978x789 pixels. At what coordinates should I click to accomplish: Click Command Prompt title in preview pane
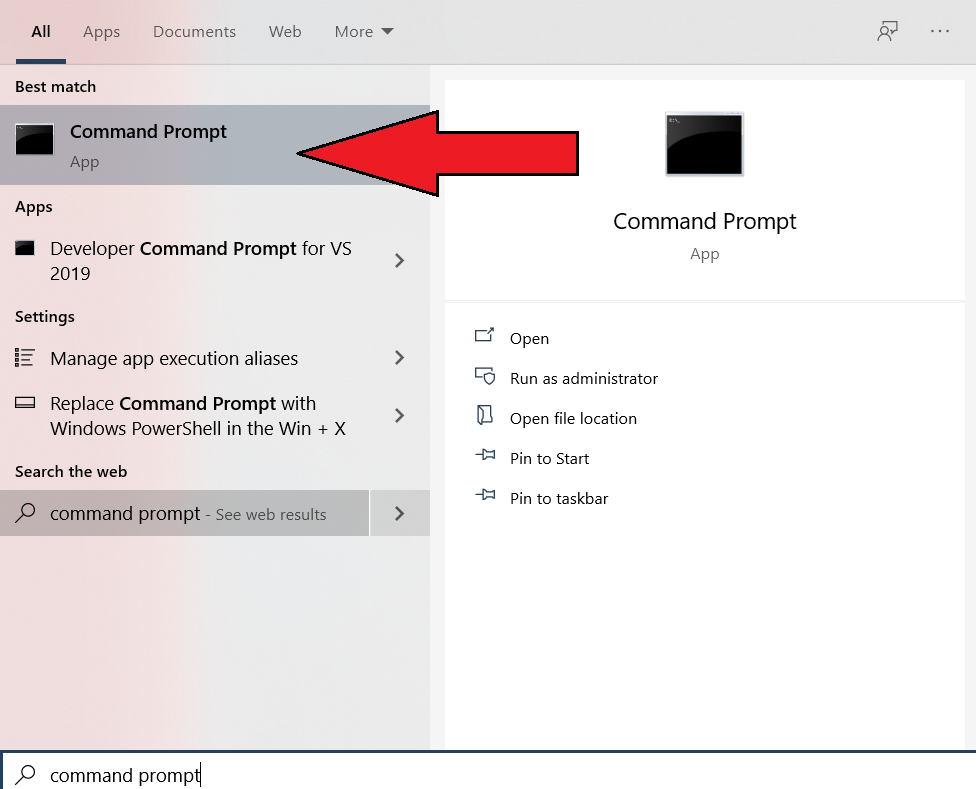coord(704,221)
